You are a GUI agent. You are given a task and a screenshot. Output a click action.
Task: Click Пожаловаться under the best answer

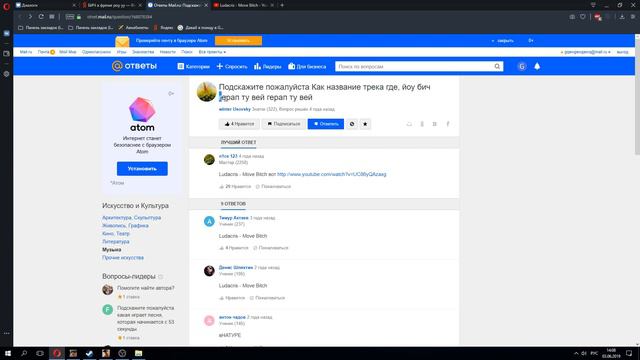tap(273, 187)
